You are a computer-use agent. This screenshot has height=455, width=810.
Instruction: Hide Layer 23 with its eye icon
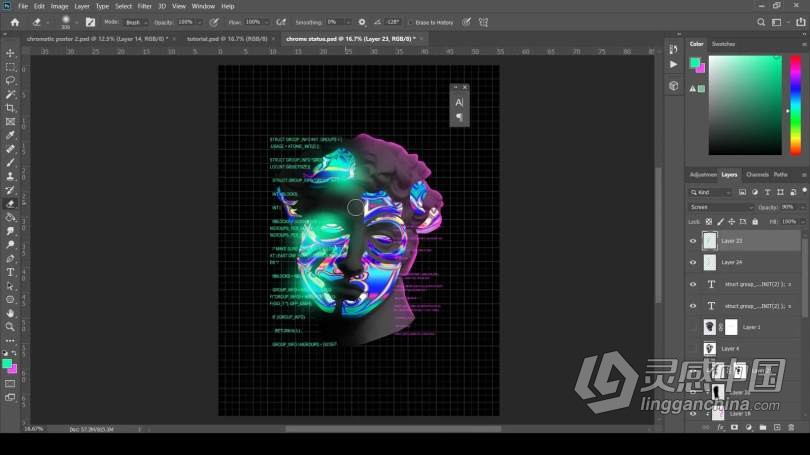pos(693,241)
